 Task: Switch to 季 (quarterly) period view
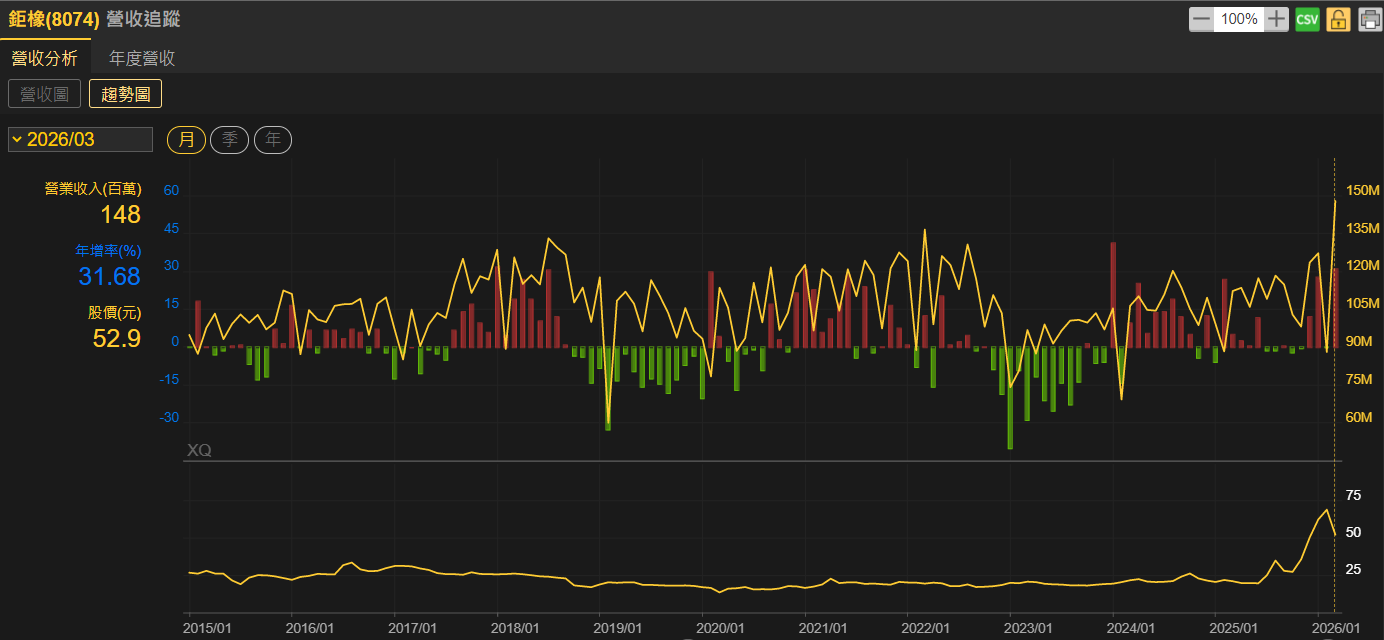229,140
